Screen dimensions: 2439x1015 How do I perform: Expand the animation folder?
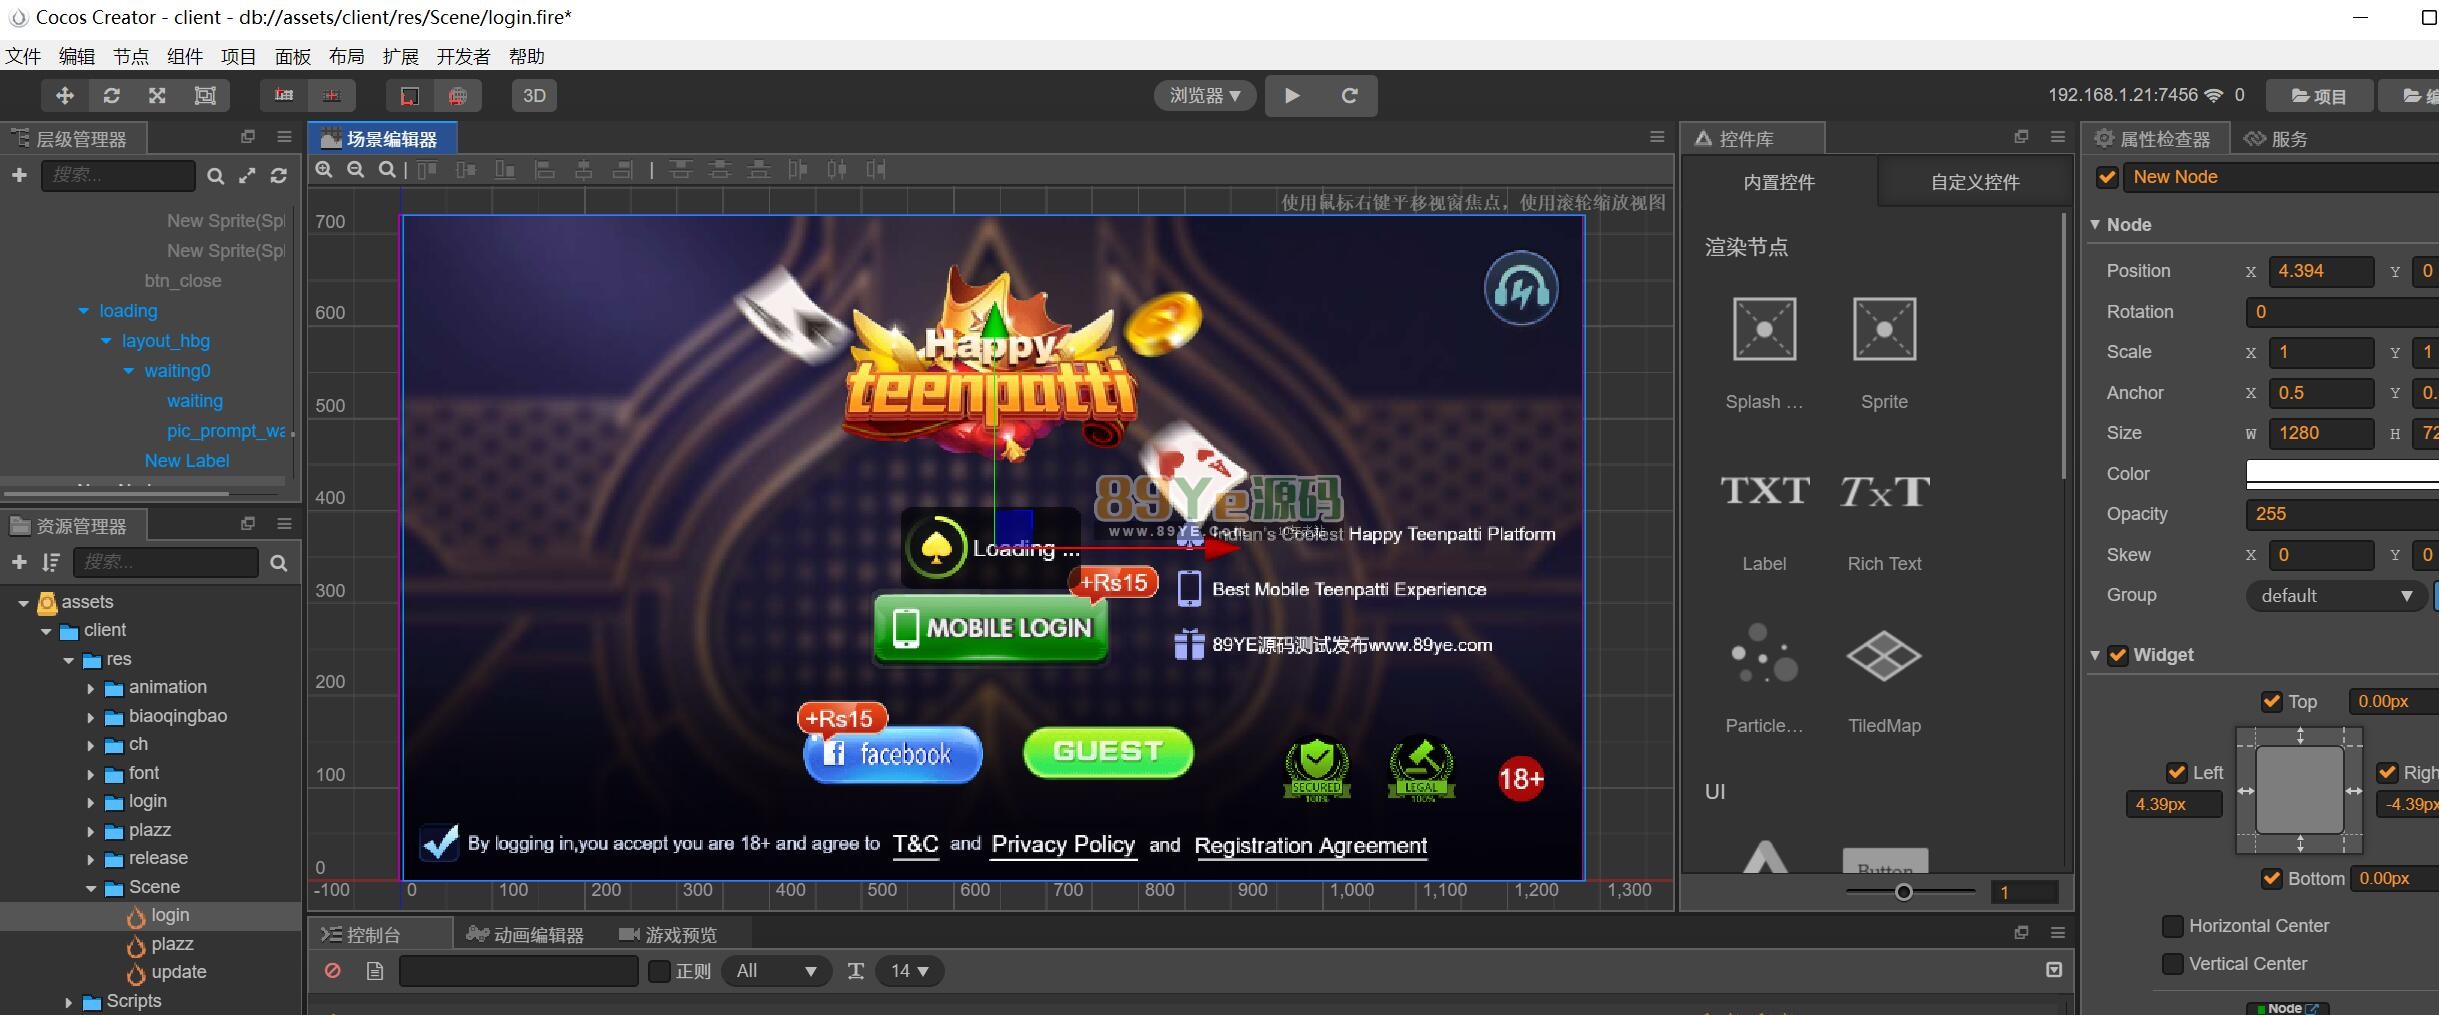click(91, 688)
